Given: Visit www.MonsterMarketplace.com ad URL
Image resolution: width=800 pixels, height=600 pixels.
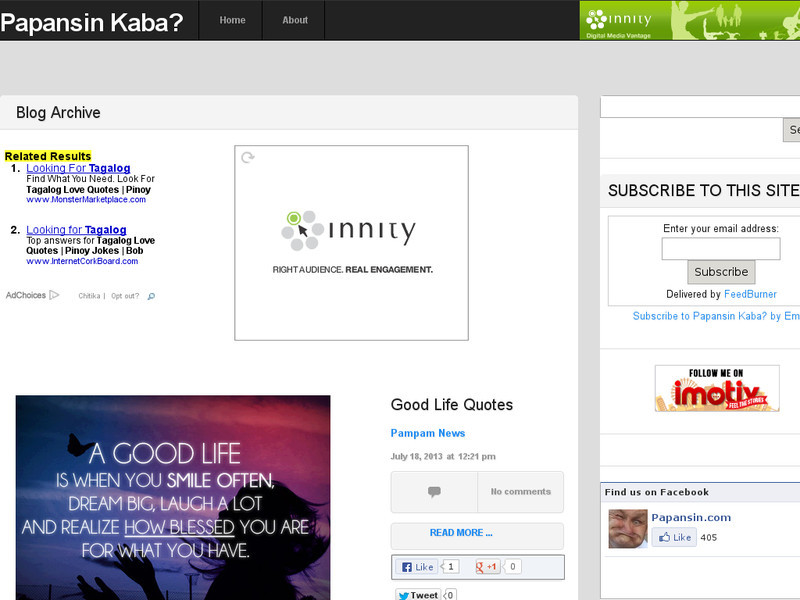Looking at the screenshot, I should point(86,199).
